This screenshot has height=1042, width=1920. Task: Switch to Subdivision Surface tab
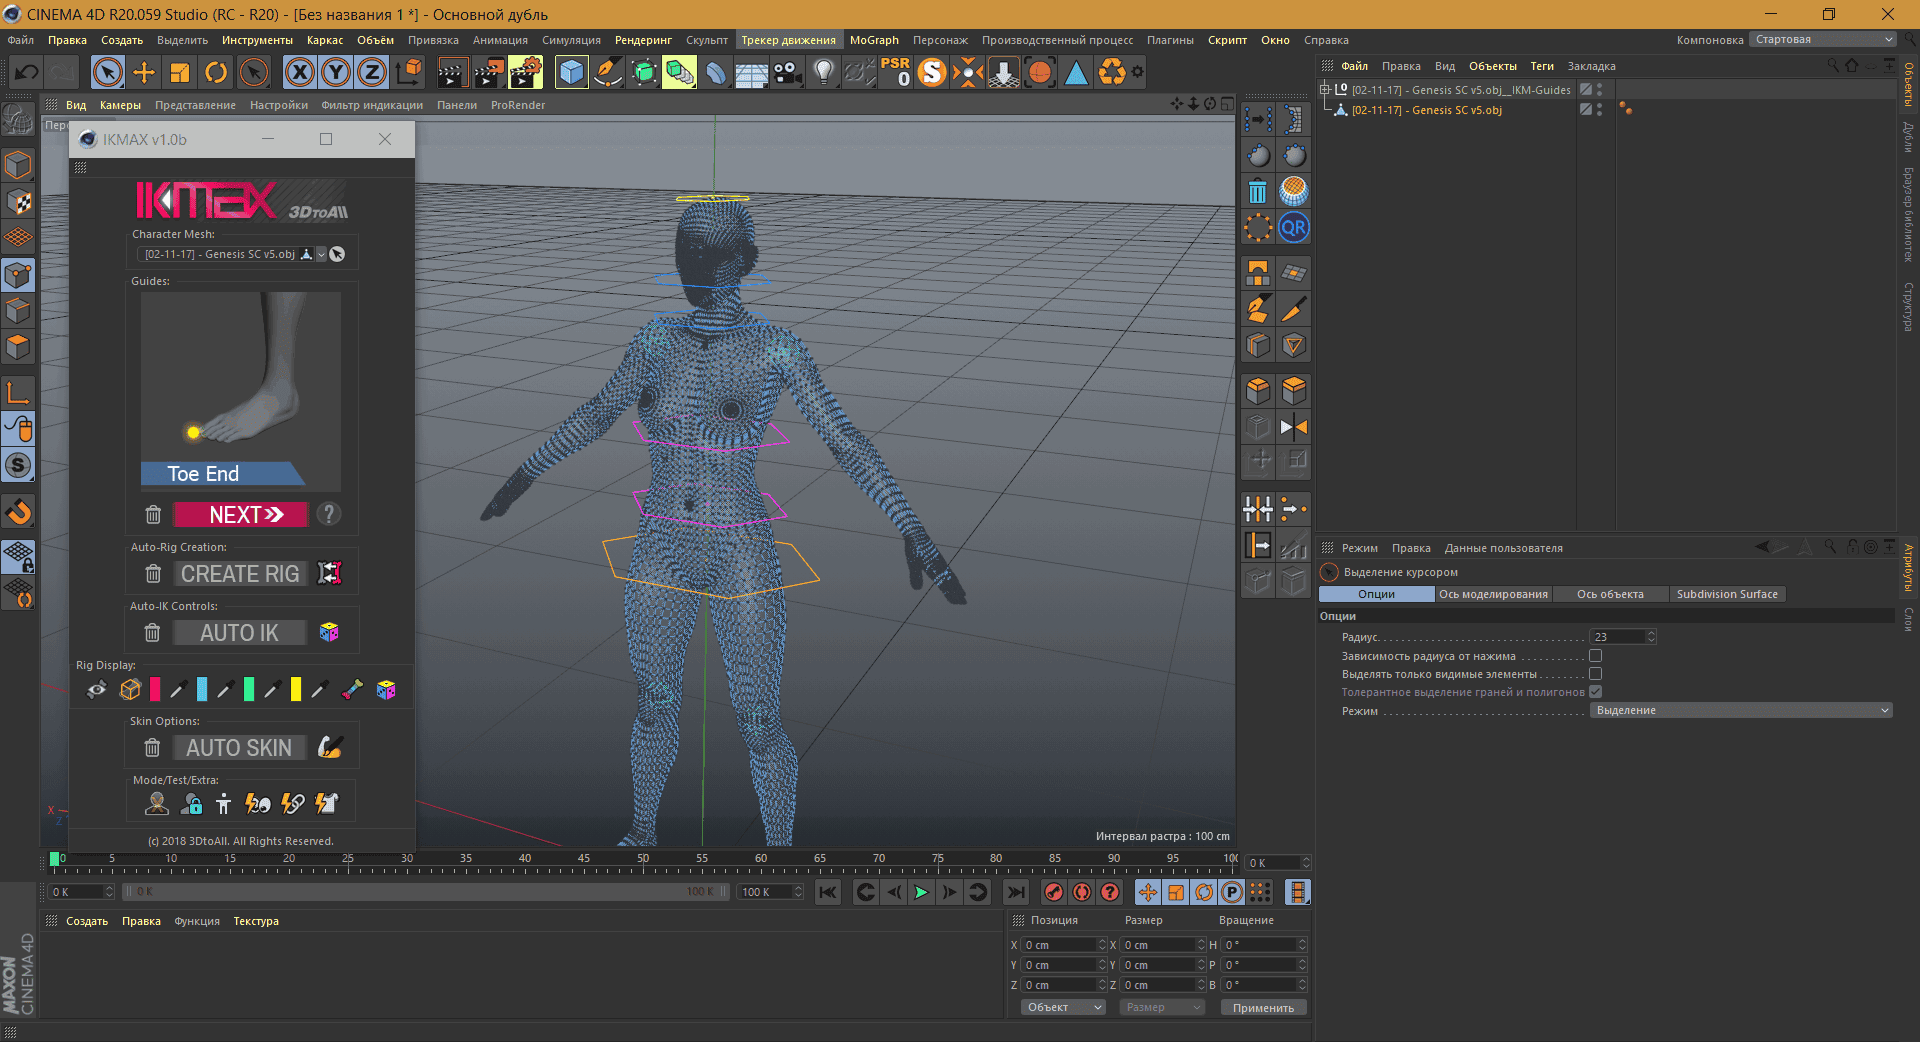(x=1727, y=594)
